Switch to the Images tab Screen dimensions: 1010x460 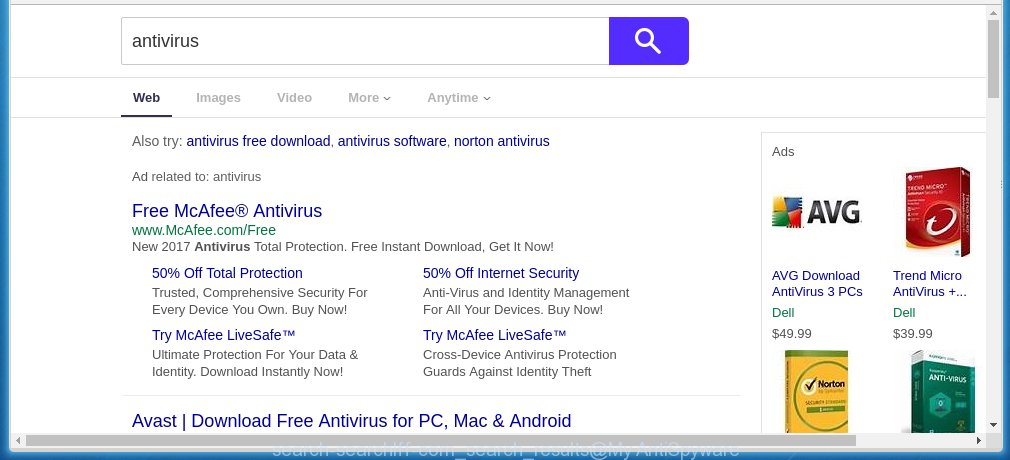(218, 98)
